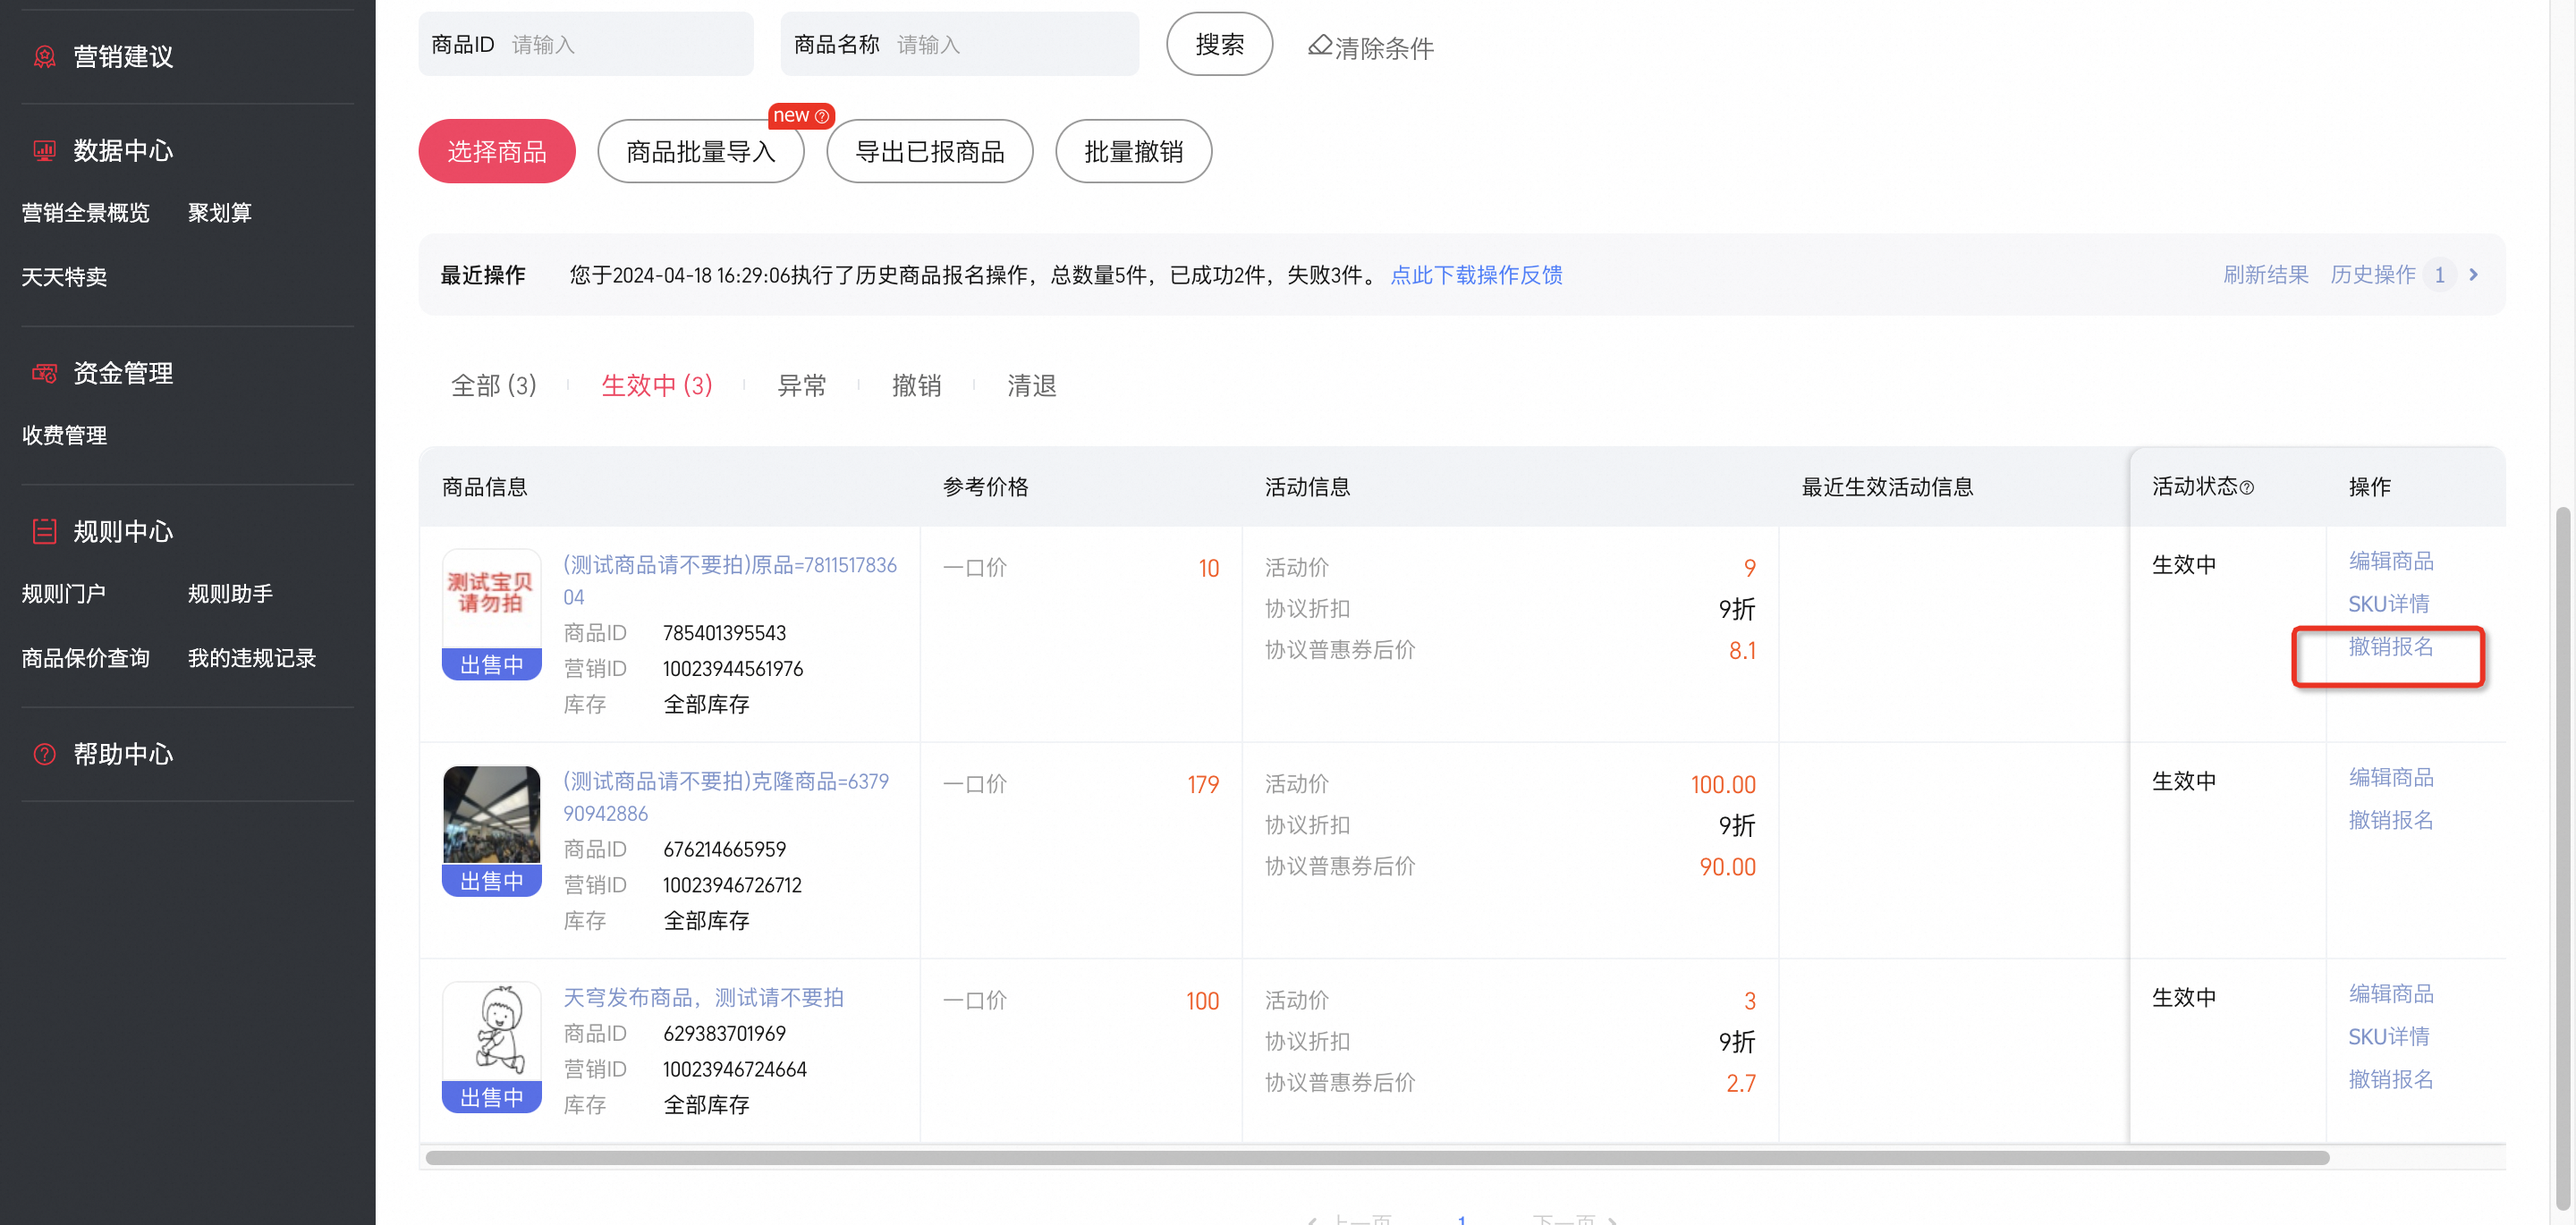The image size is (2576, 1225).
Task: Click the 一口价 value 179
Action: click(1203, 785)
